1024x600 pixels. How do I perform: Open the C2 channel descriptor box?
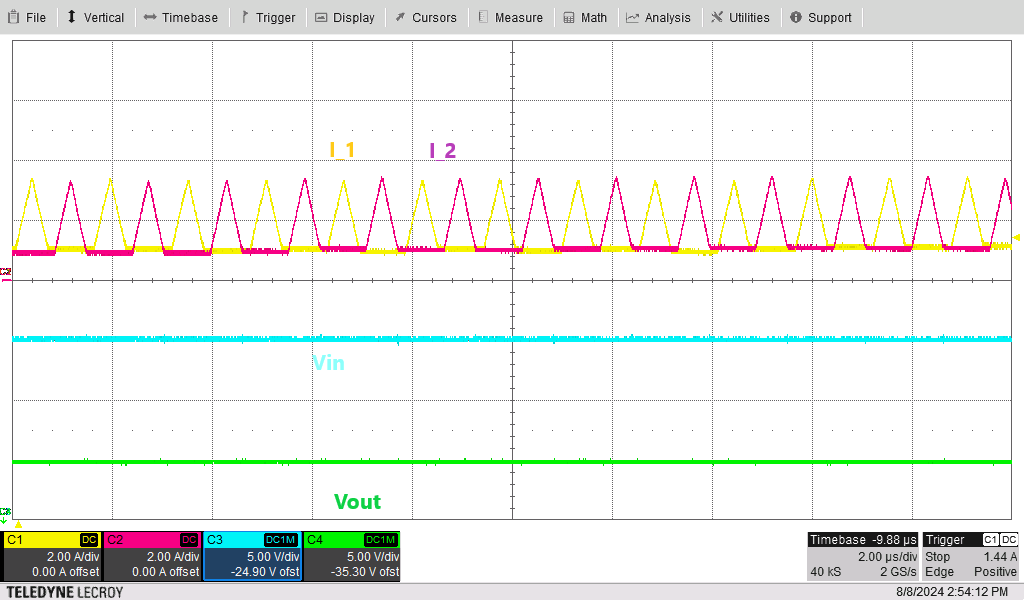click(151, 556)
